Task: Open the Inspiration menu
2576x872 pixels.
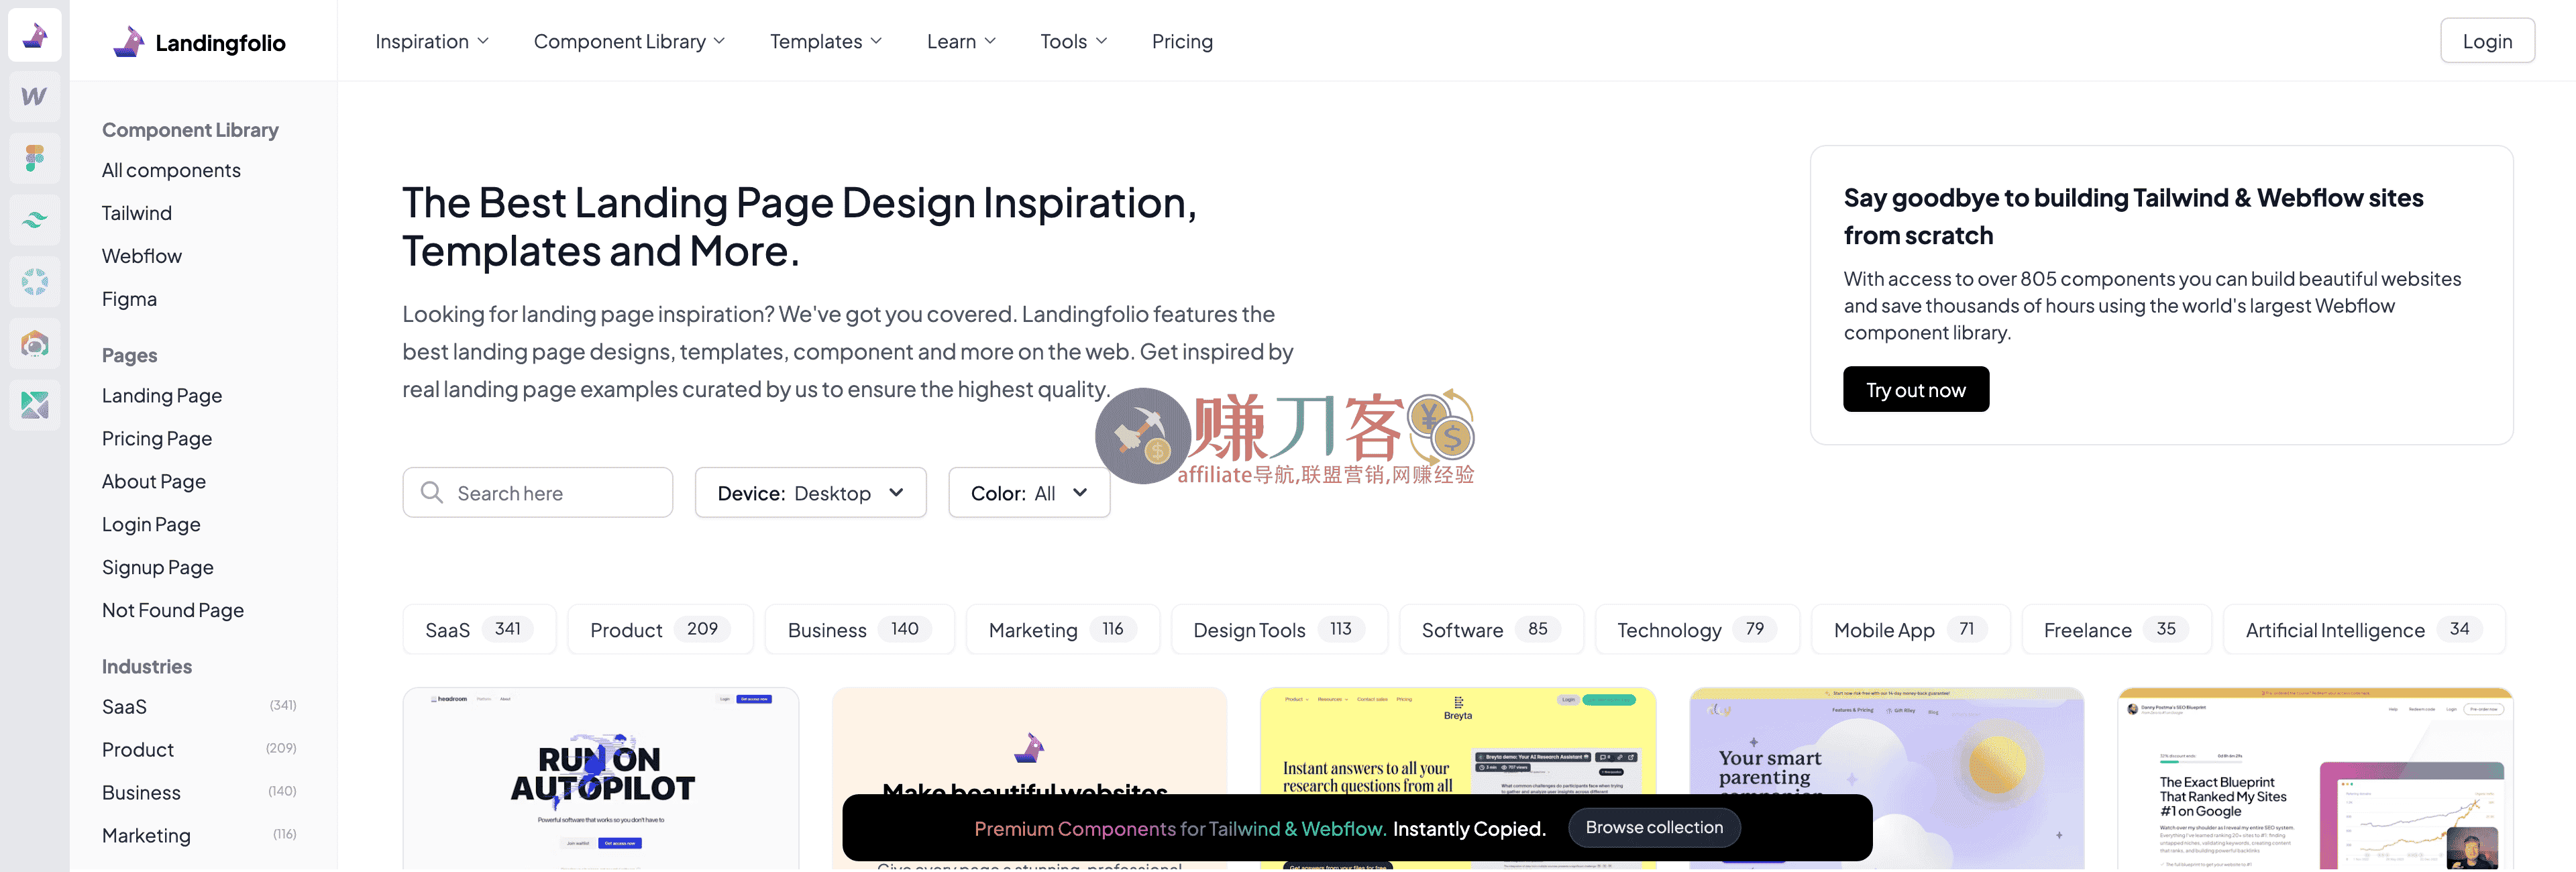Action: pyautogui.click(x=432, y=41)
